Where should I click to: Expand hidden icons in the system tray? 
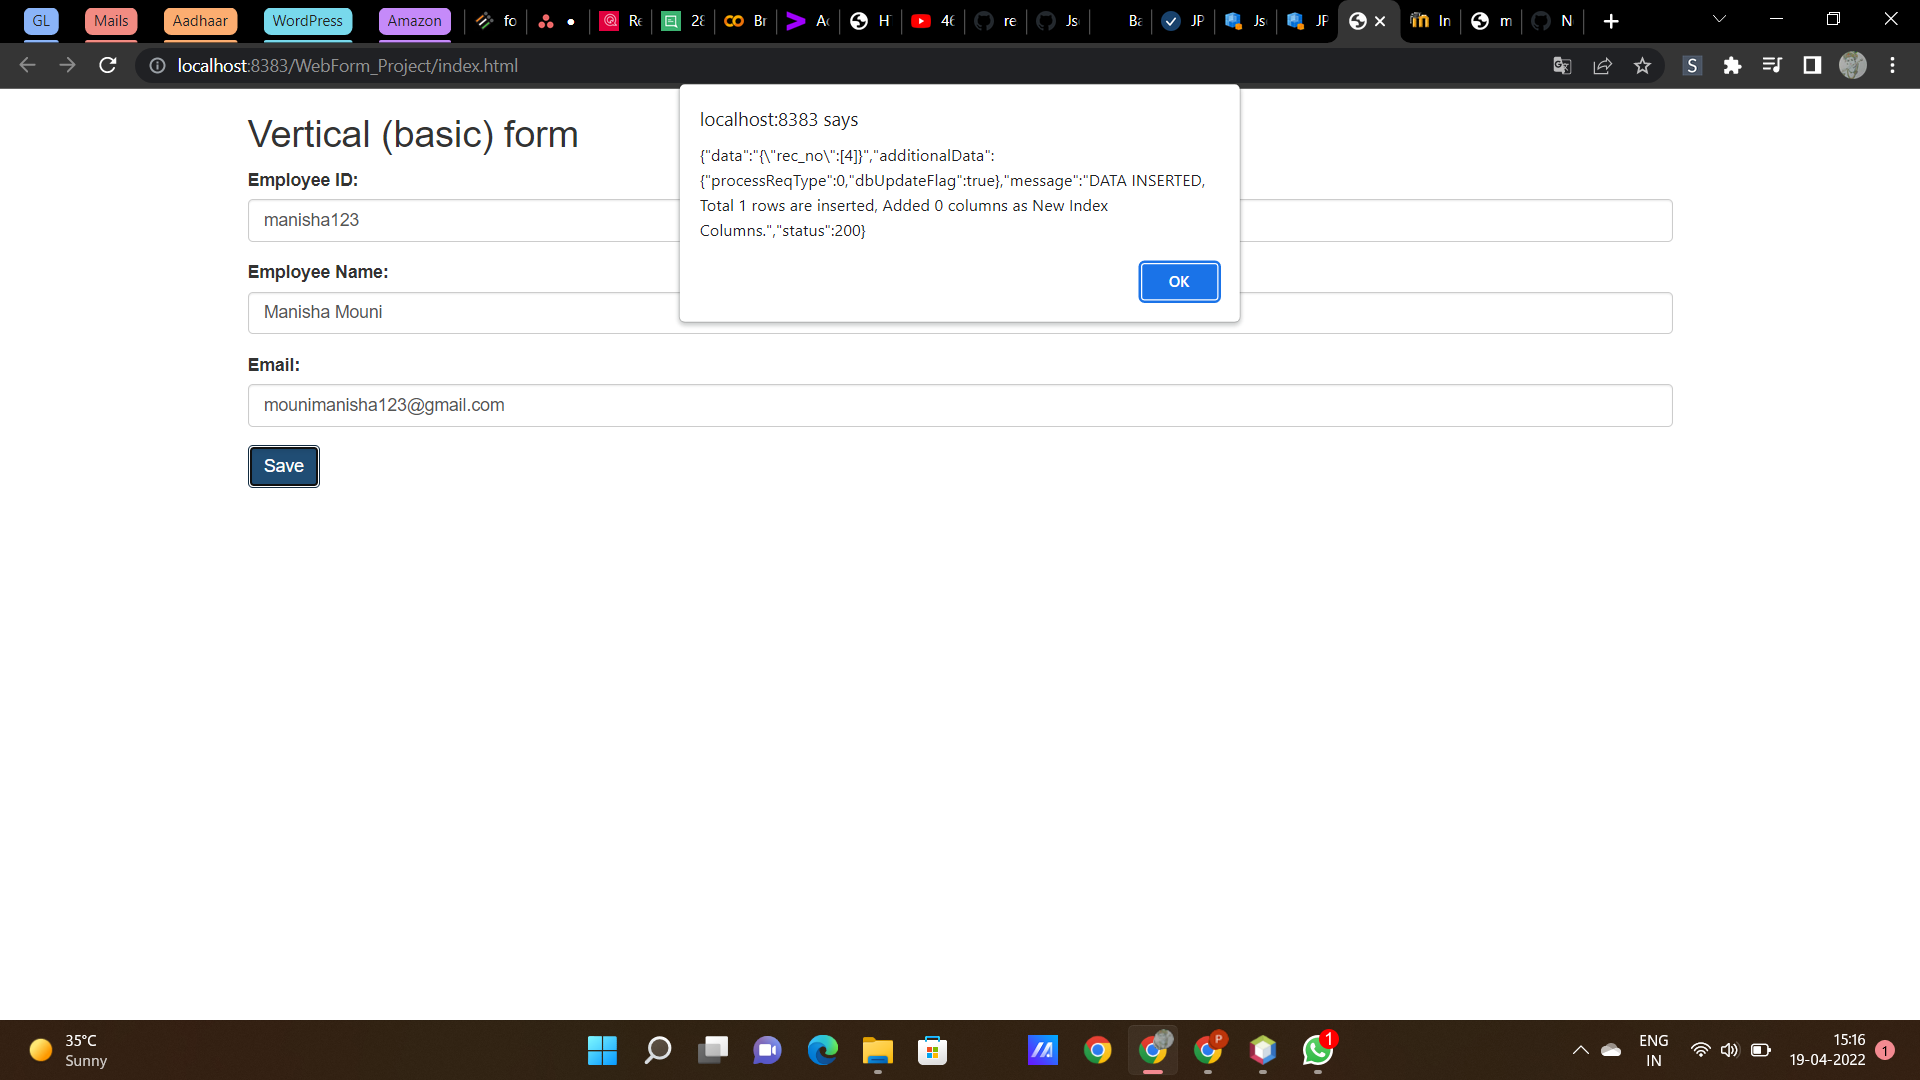(x=1581, y=1050)
